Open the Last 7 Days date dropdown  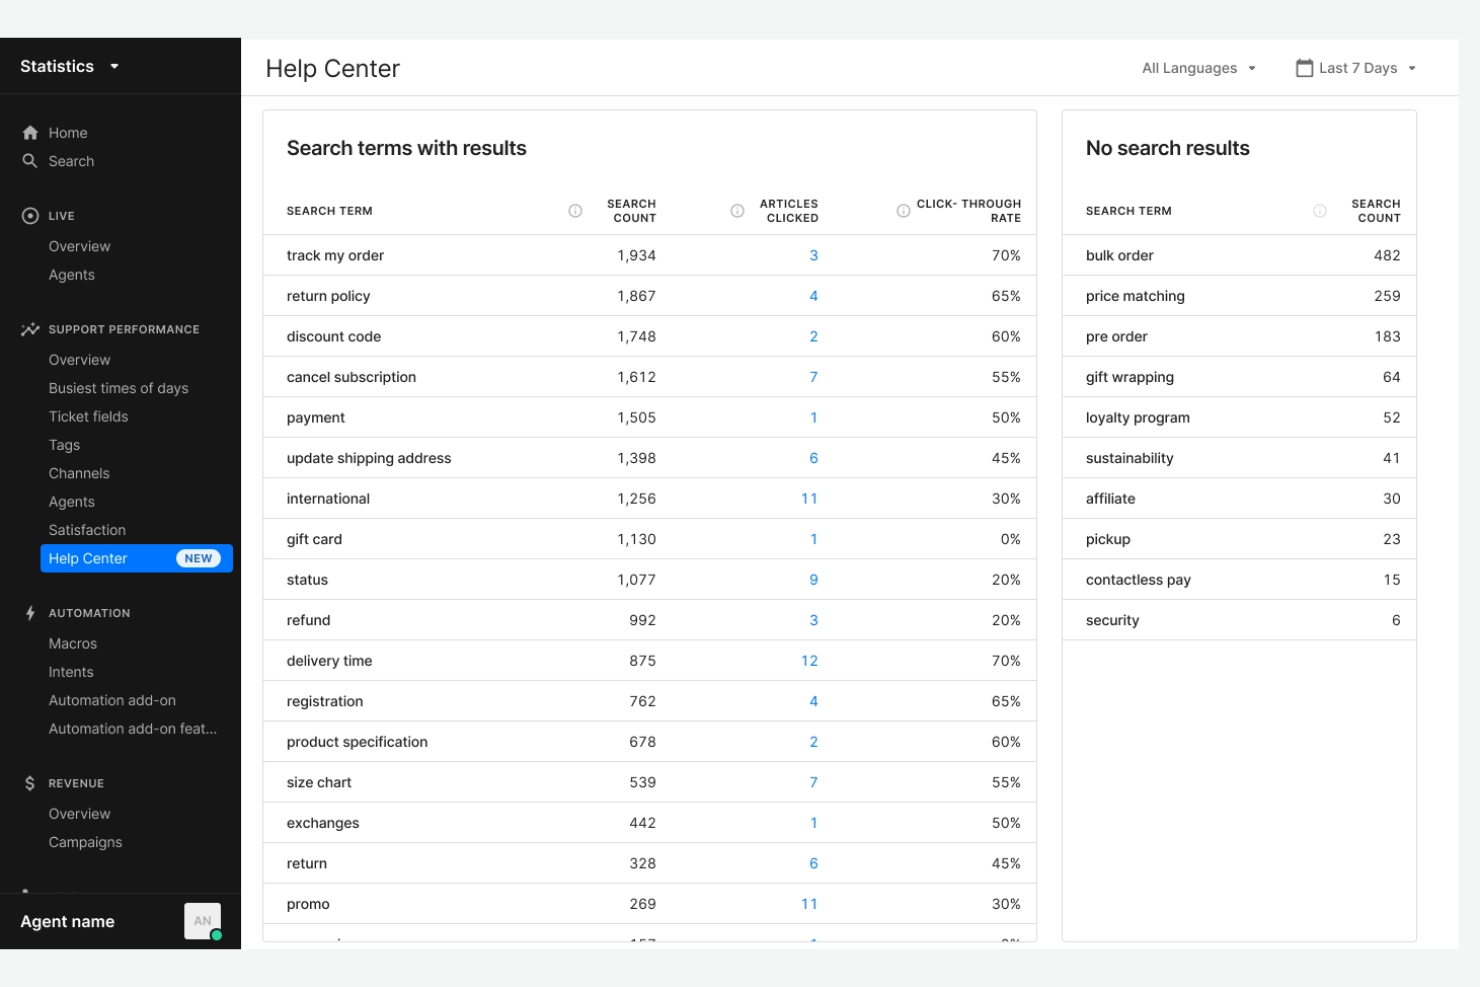1356,68
